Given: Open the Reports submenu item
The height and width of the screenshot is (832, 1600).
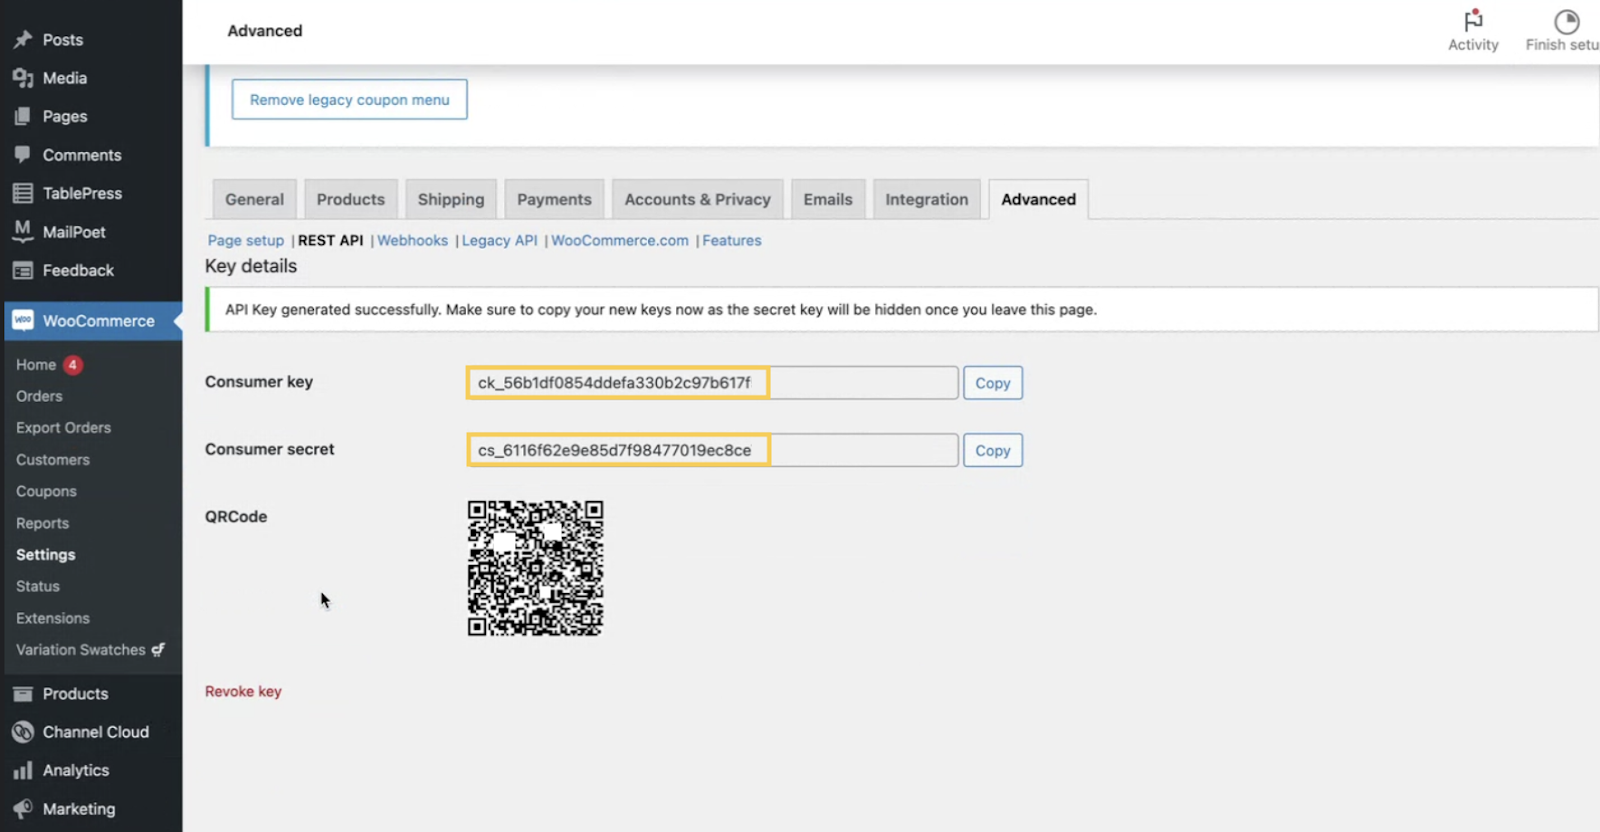Looking at the screenshot, I should click(x=43, y=523).
